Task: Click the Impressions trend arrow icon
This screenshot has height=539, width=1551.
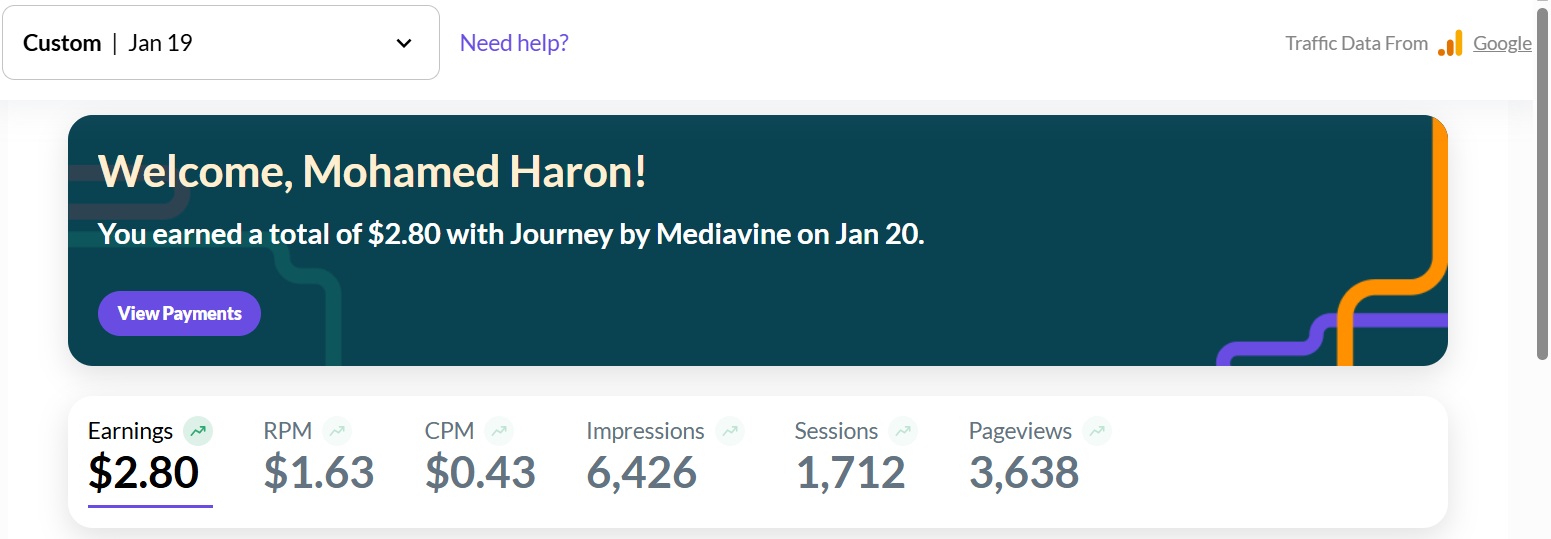Action: (x=730, y=432)
